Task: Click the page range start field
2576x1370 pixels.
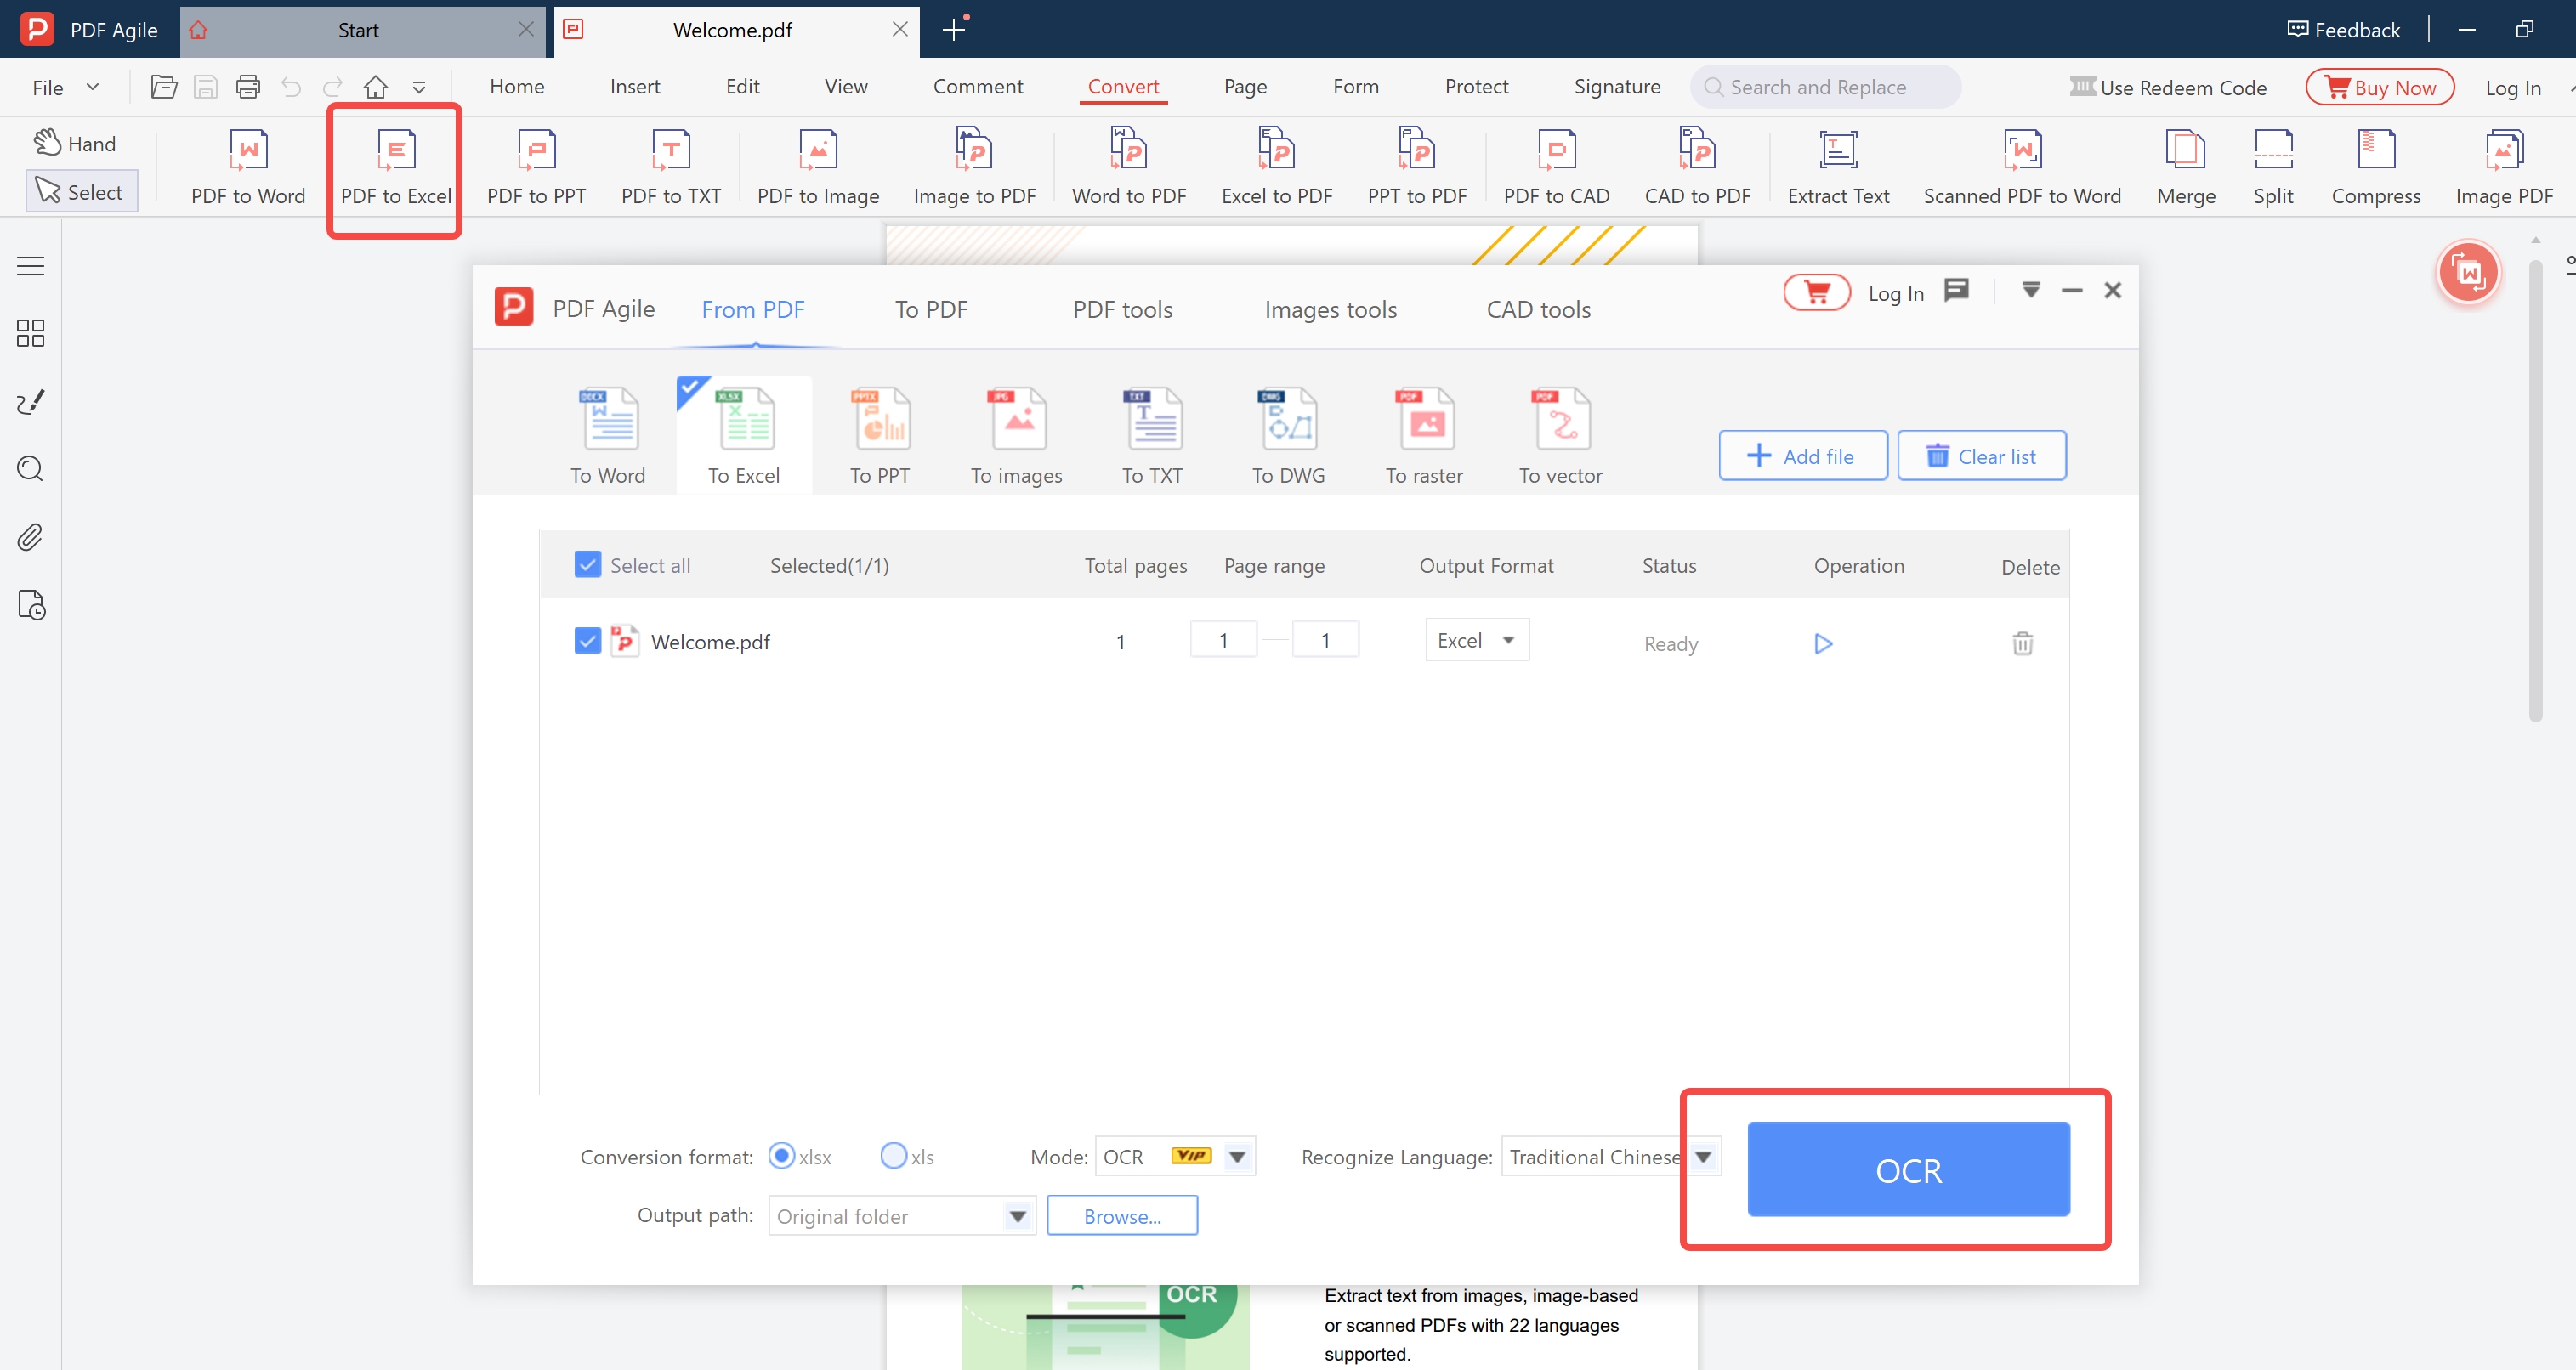Action: click(1223, 640)
